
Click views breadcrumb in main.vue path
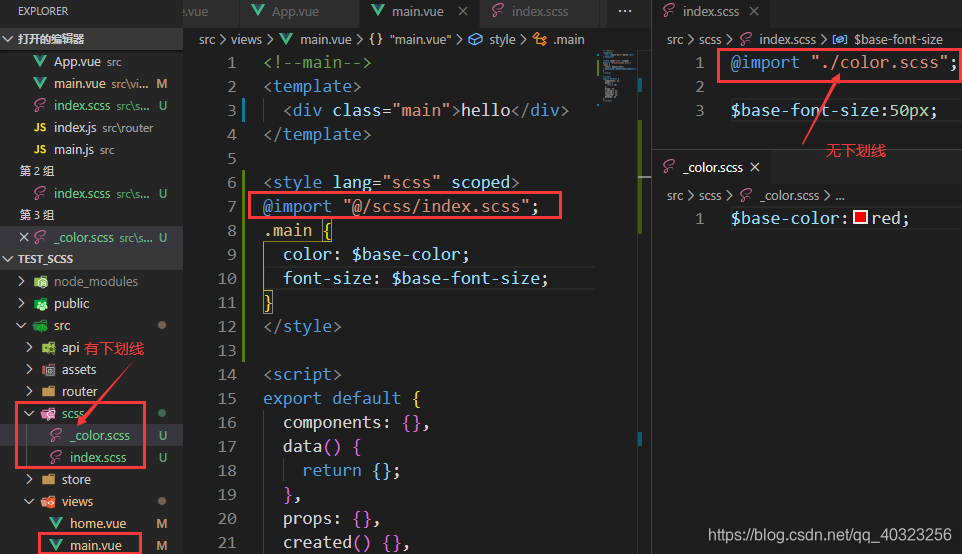[x=246, y=39]
